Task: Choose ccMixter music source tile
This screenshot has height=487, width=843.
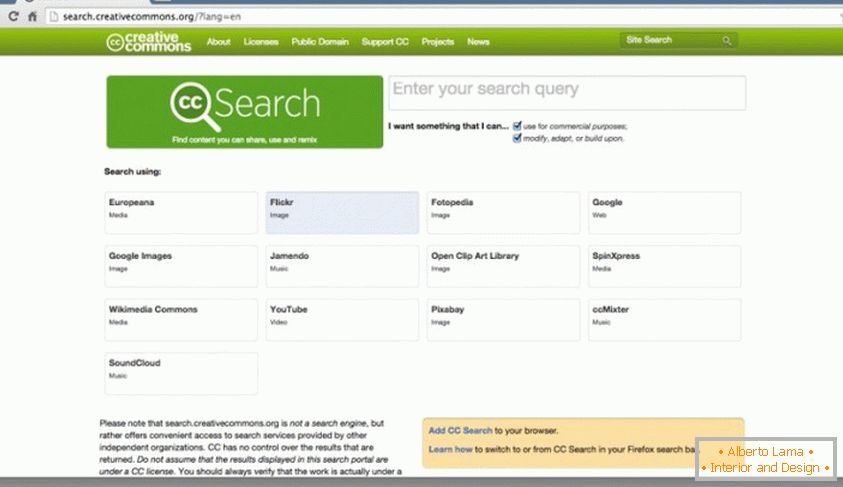Action: point(665,320)
